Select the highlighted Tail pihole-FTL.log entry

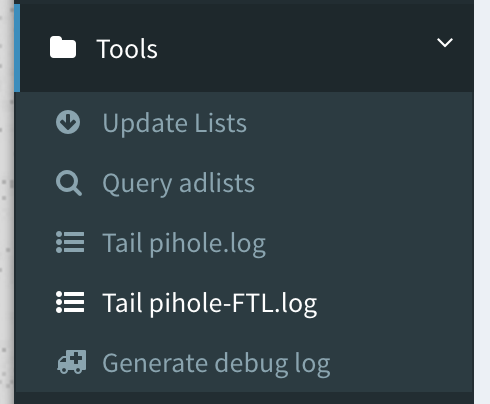coord(210,304)
